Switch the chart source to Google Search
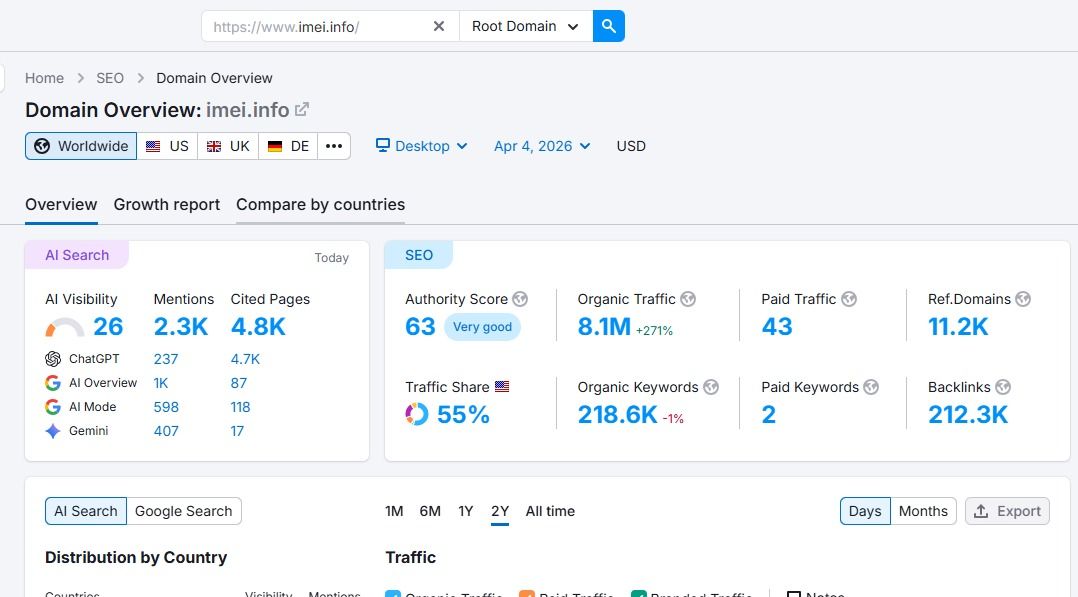Screen dimensions: 1078x597 pos(184,511)
